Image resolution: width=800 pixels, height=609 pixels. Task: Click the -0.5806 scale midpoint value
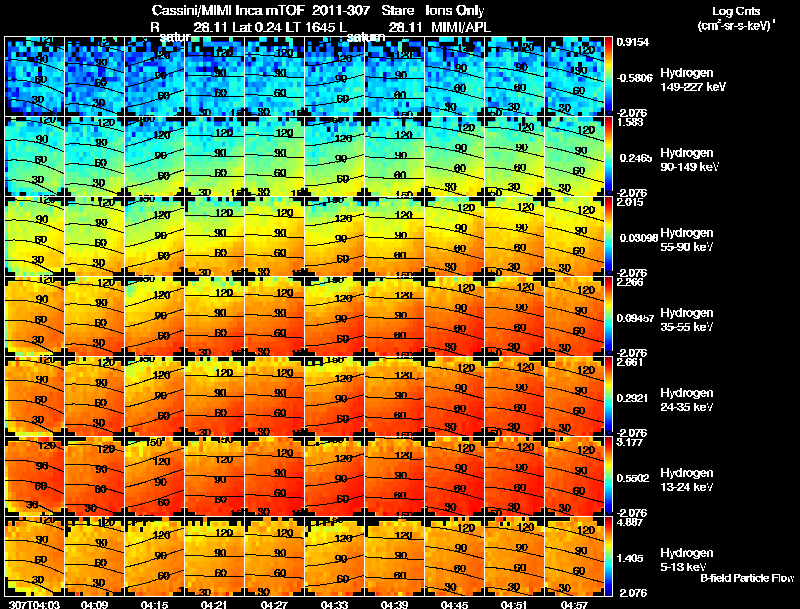[x=634, y=78]
